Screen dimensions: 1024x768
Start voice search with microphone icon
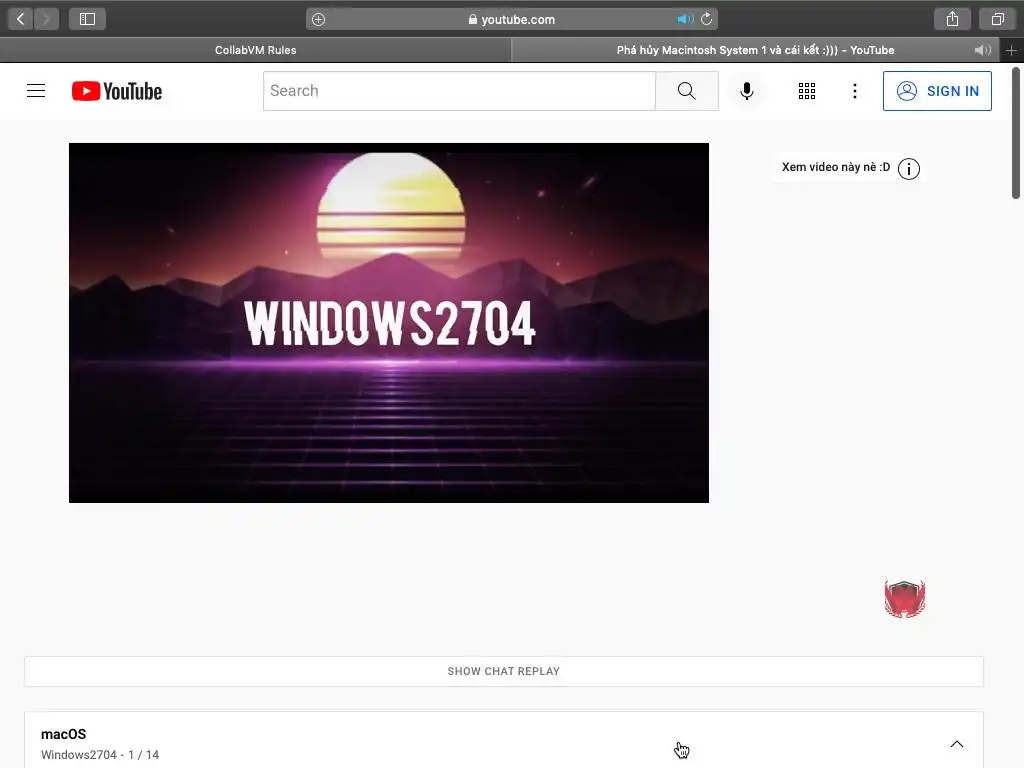pos(746,91)
